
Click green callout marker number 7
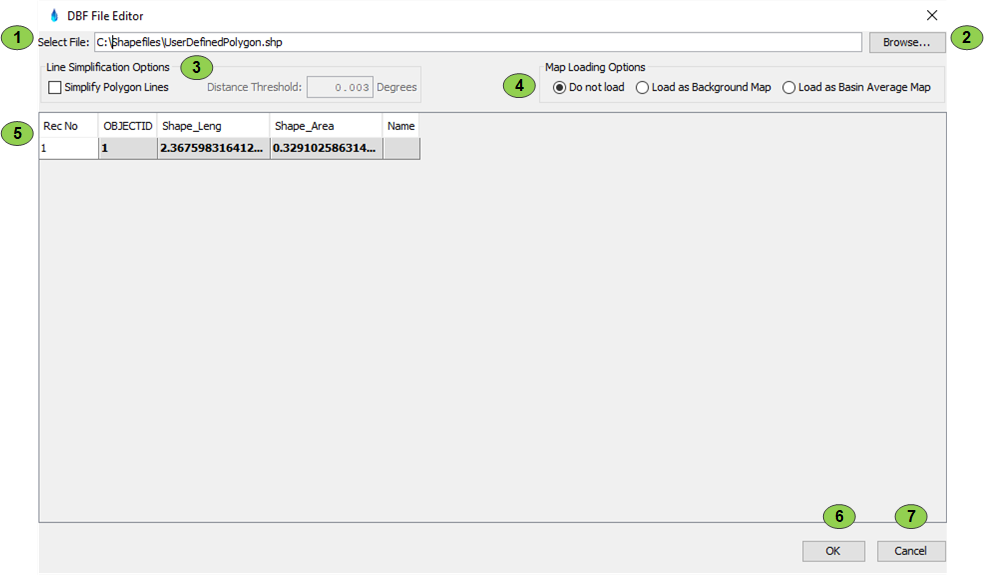(x=910, y=516)
